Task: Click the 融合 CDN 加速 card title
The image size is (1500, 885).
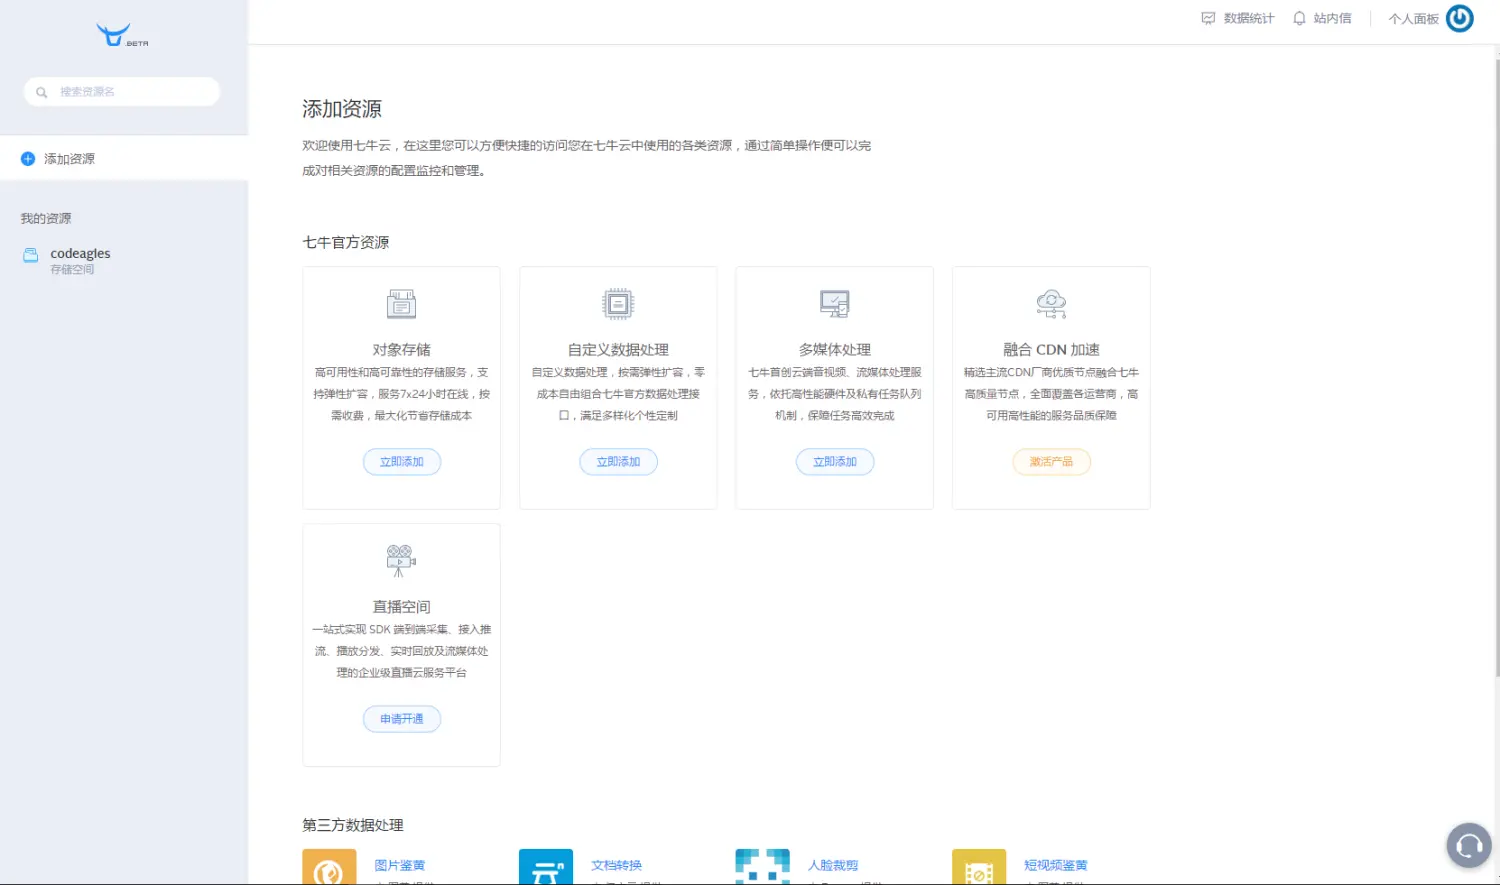Action: click(1051, 350)
